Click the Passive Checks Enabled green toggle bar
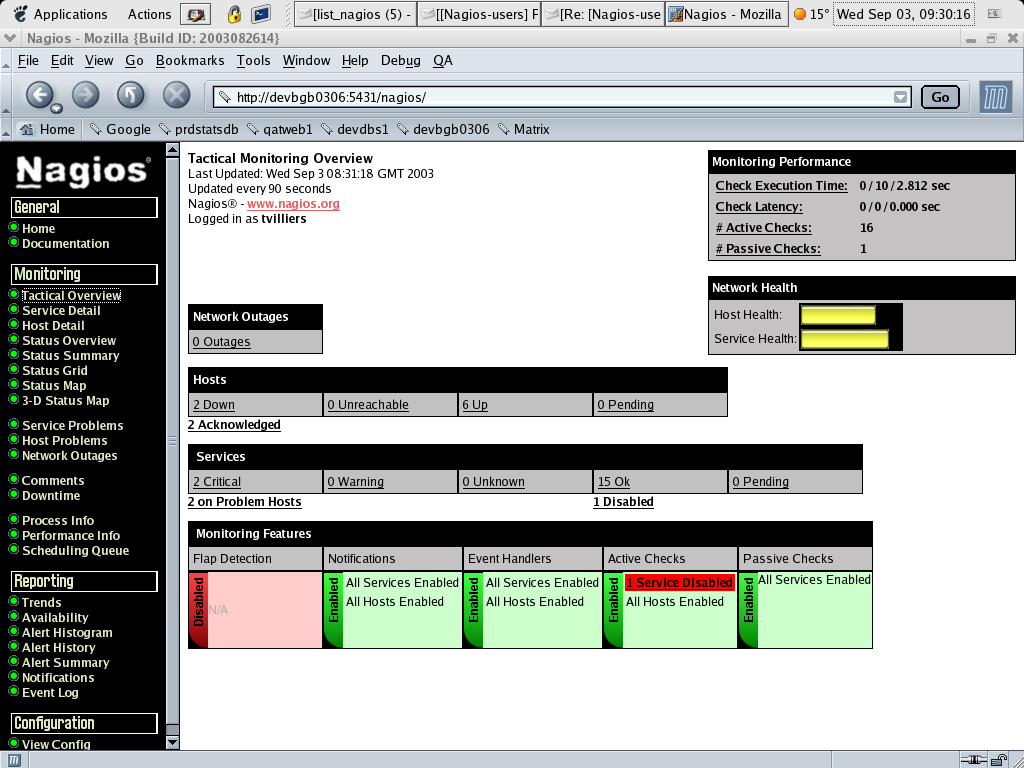This screenshot has width=1024, height=768. 748,610
